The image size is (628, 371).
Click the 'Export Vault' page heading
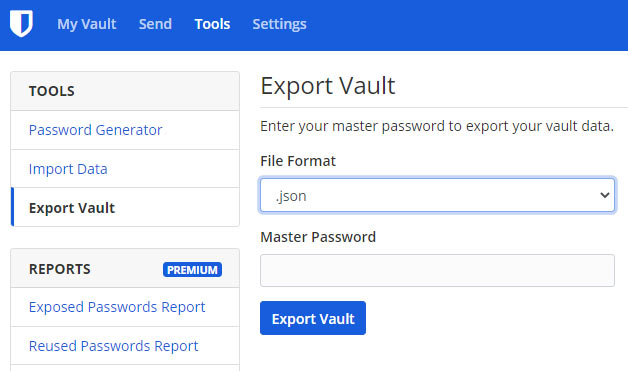pos(328,86)
